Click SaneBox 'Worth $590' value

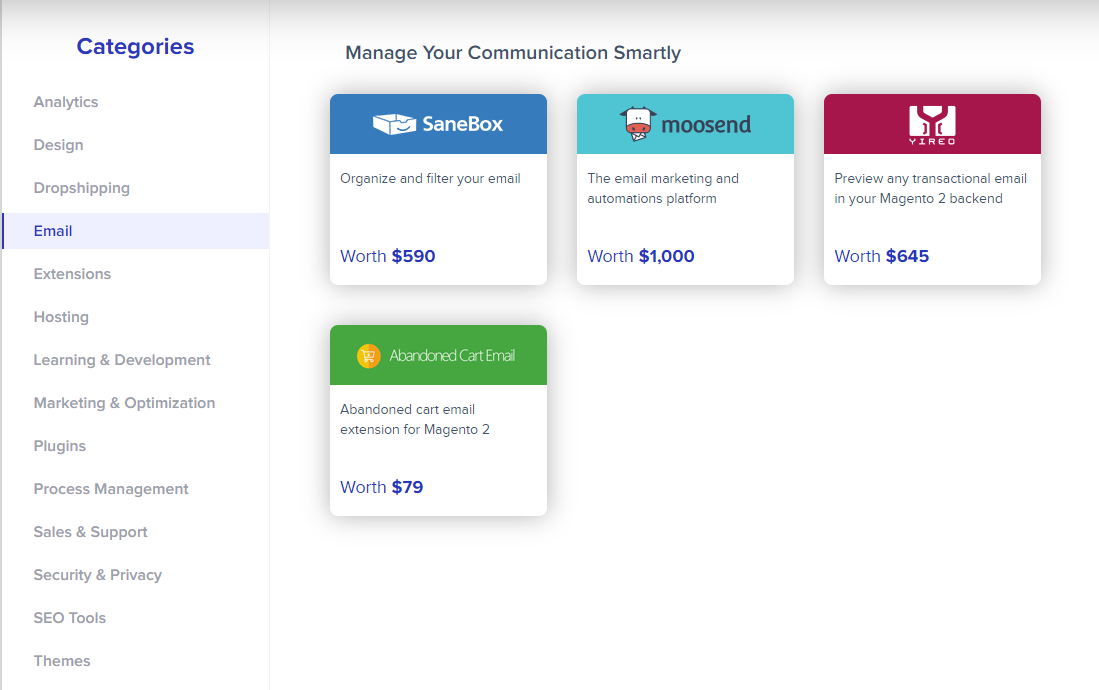coord(388,256)
